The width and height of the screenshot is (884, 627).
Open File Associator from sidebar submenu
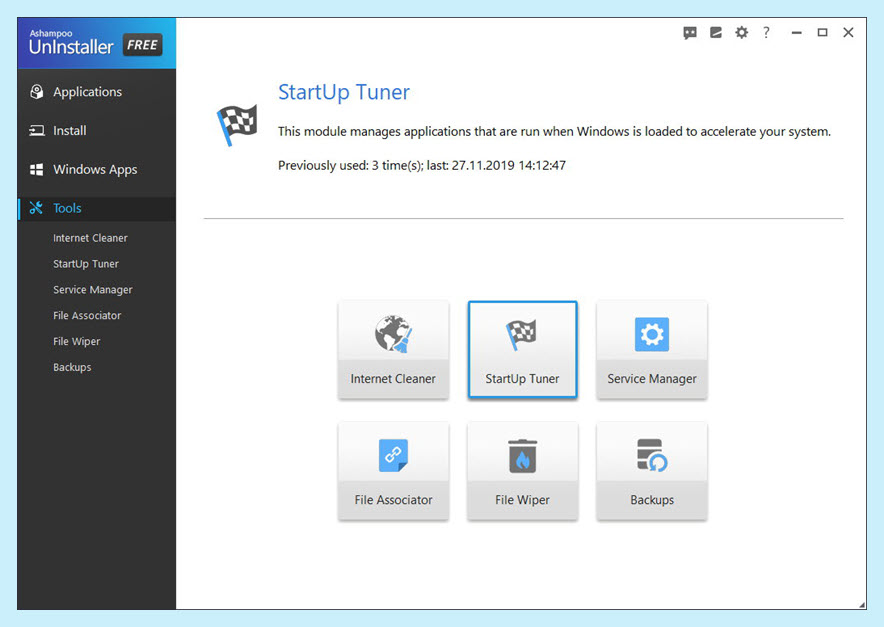point(87,316)
